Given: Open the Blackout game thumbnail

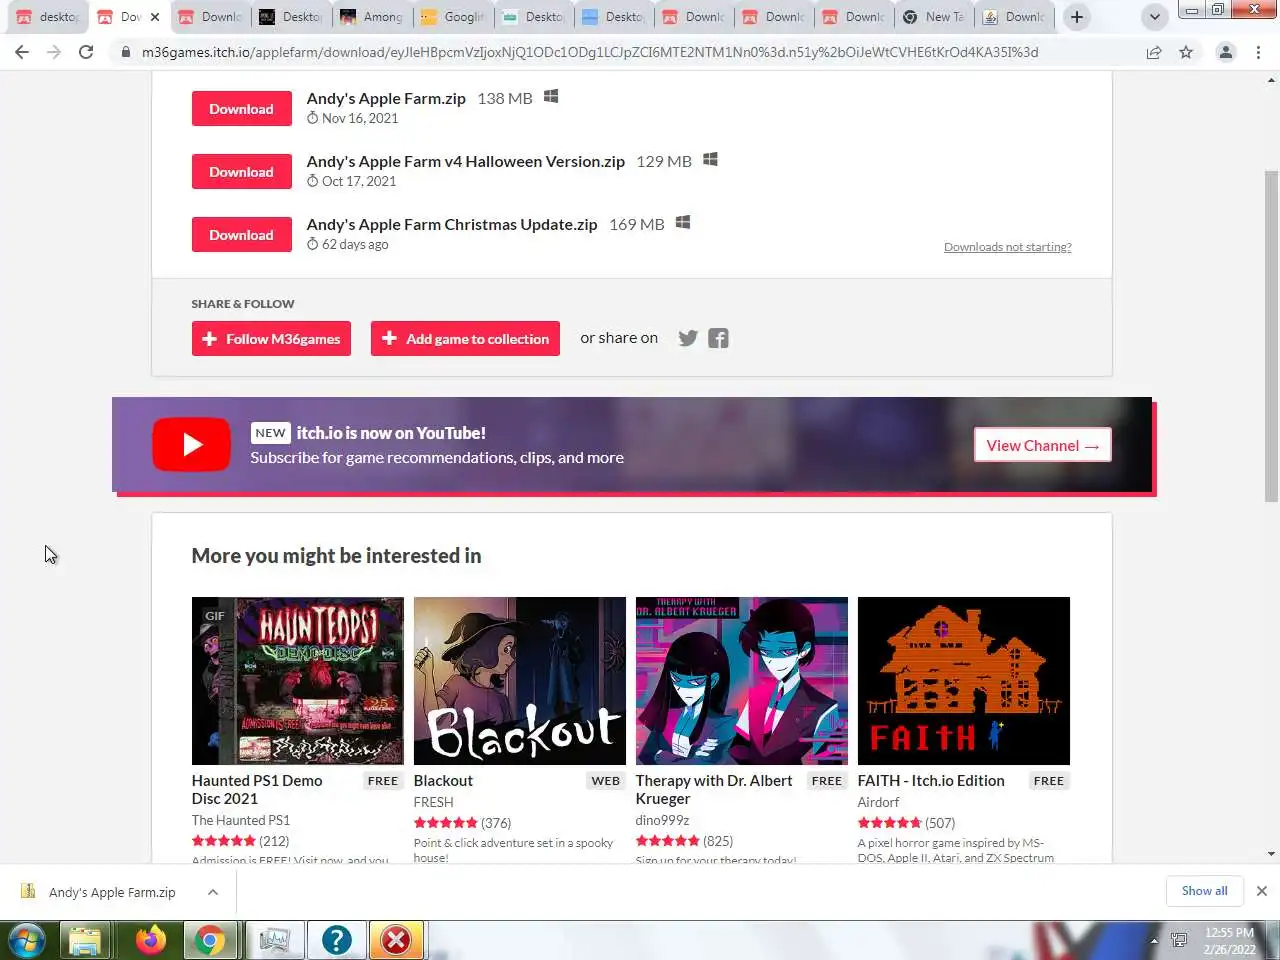Looking at the screenshot, I should pyautogui.click(x=520, y=681).
